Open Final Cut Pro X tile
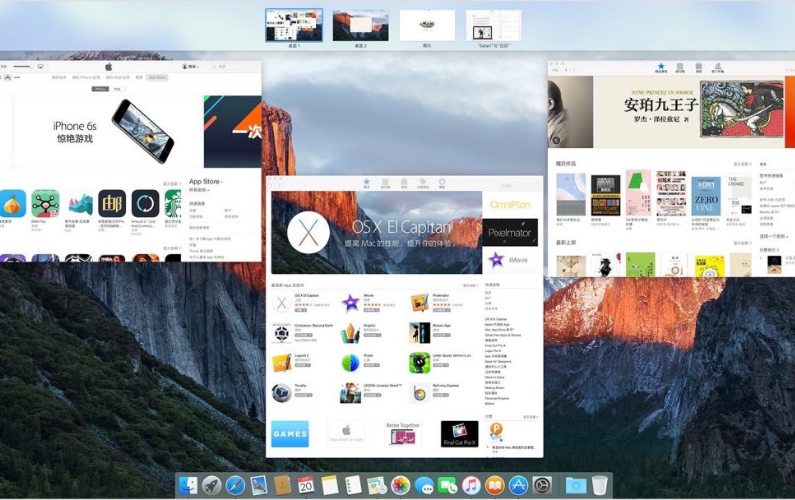The height and width of the screenshot is (500, 795). coord(459,434)
